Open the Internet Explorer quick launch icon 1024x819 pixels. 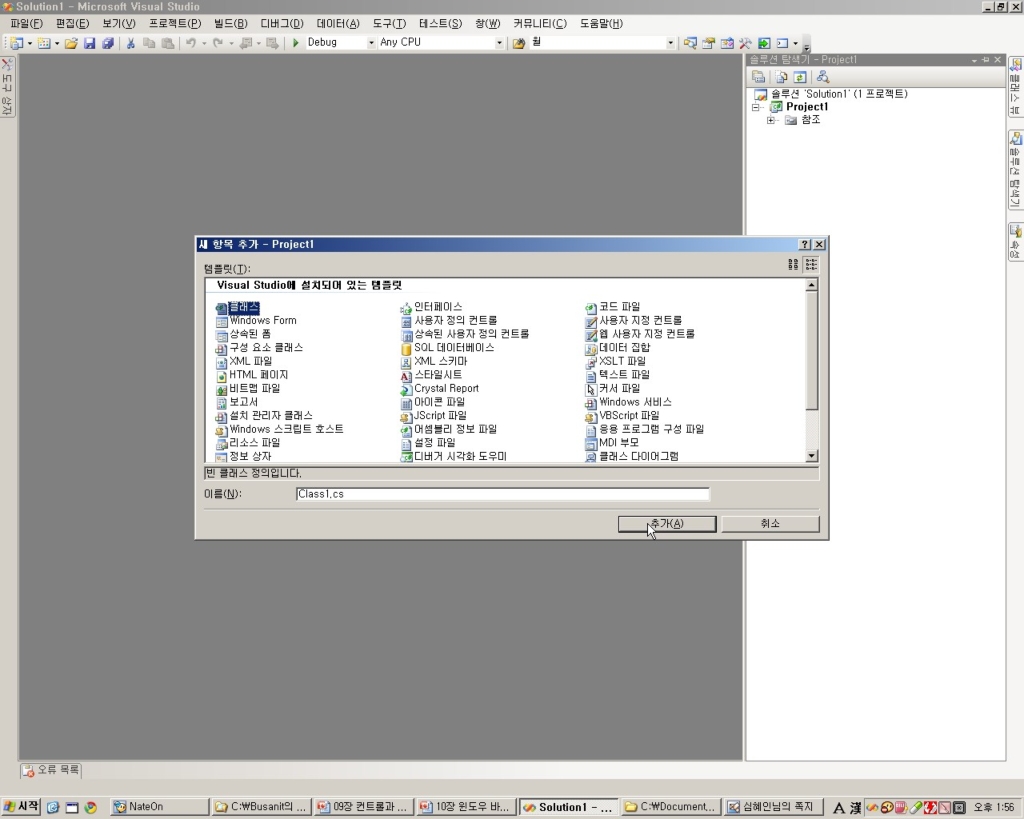(x=53, y=807)
